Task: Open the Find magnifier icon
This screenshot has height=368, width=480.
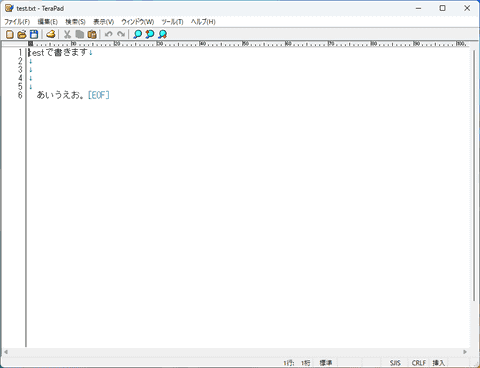Action: (x=137, y=34)
